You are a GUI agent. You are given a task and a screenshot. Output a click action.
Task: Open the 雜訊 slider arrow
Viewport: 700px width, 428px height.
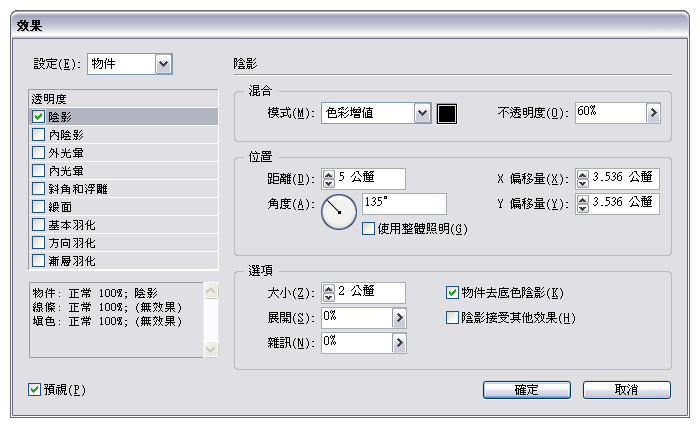[x=399, y=343]
